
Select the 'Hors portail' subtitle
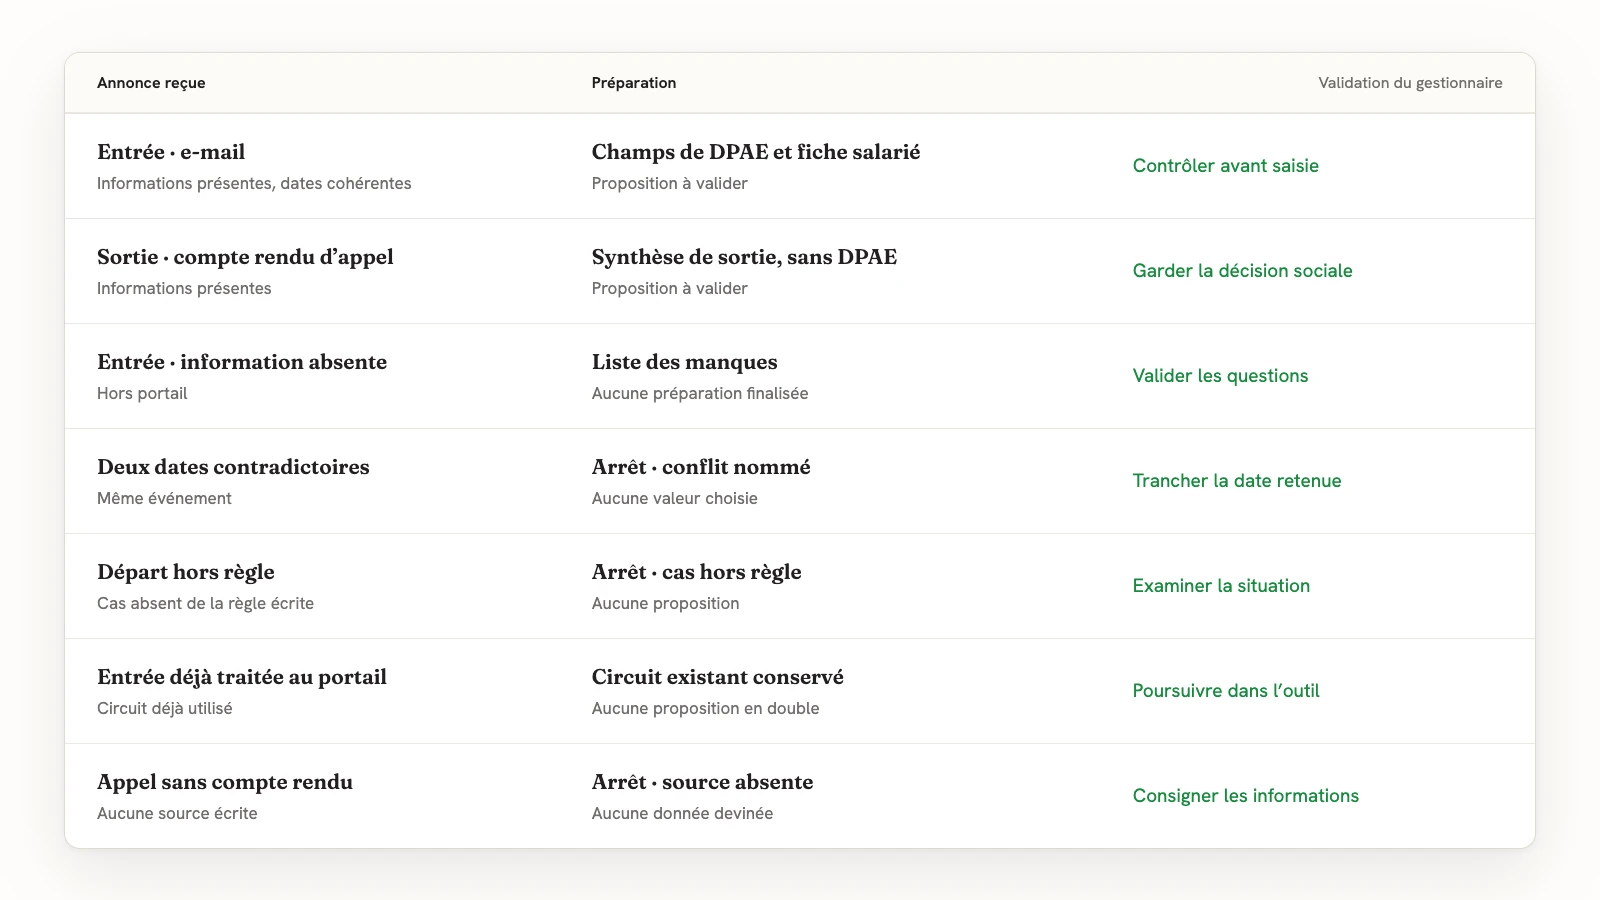click(142, 394)
